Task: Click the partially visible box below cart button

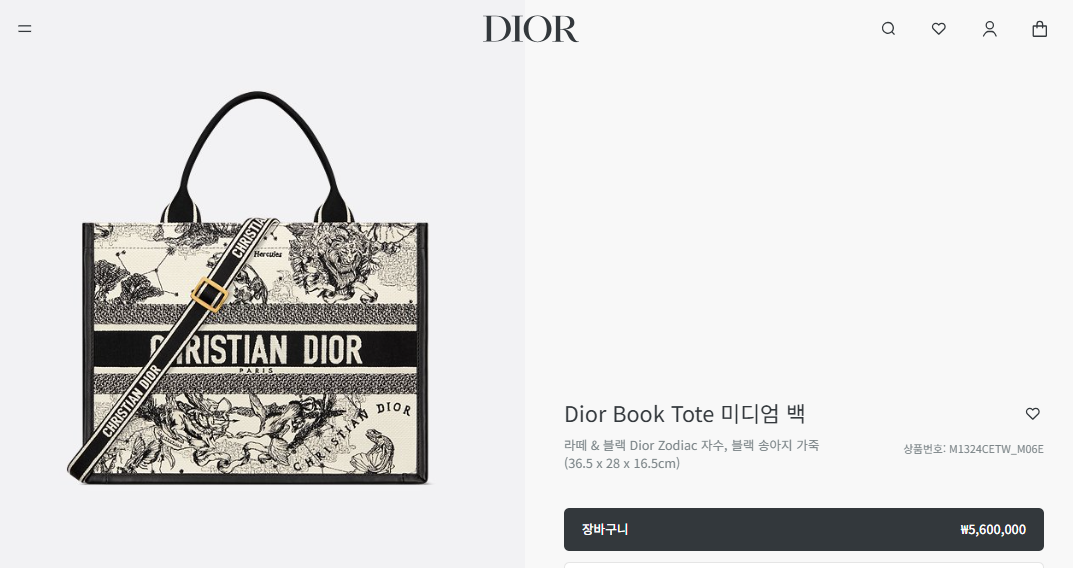Action: point(803,565)
